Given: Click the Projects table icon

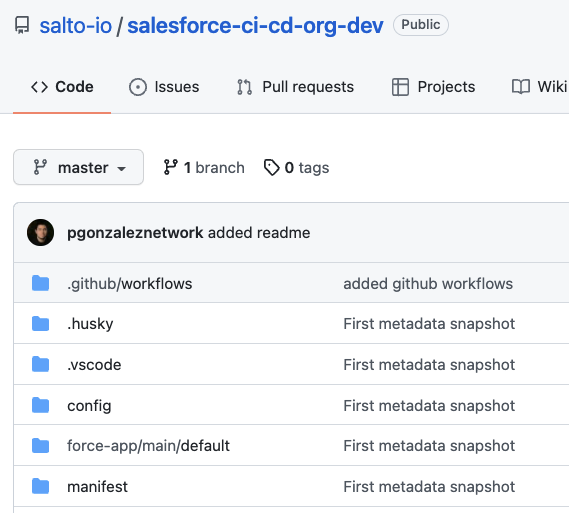Looking at the screenshot, I should [x=400, y=87].
